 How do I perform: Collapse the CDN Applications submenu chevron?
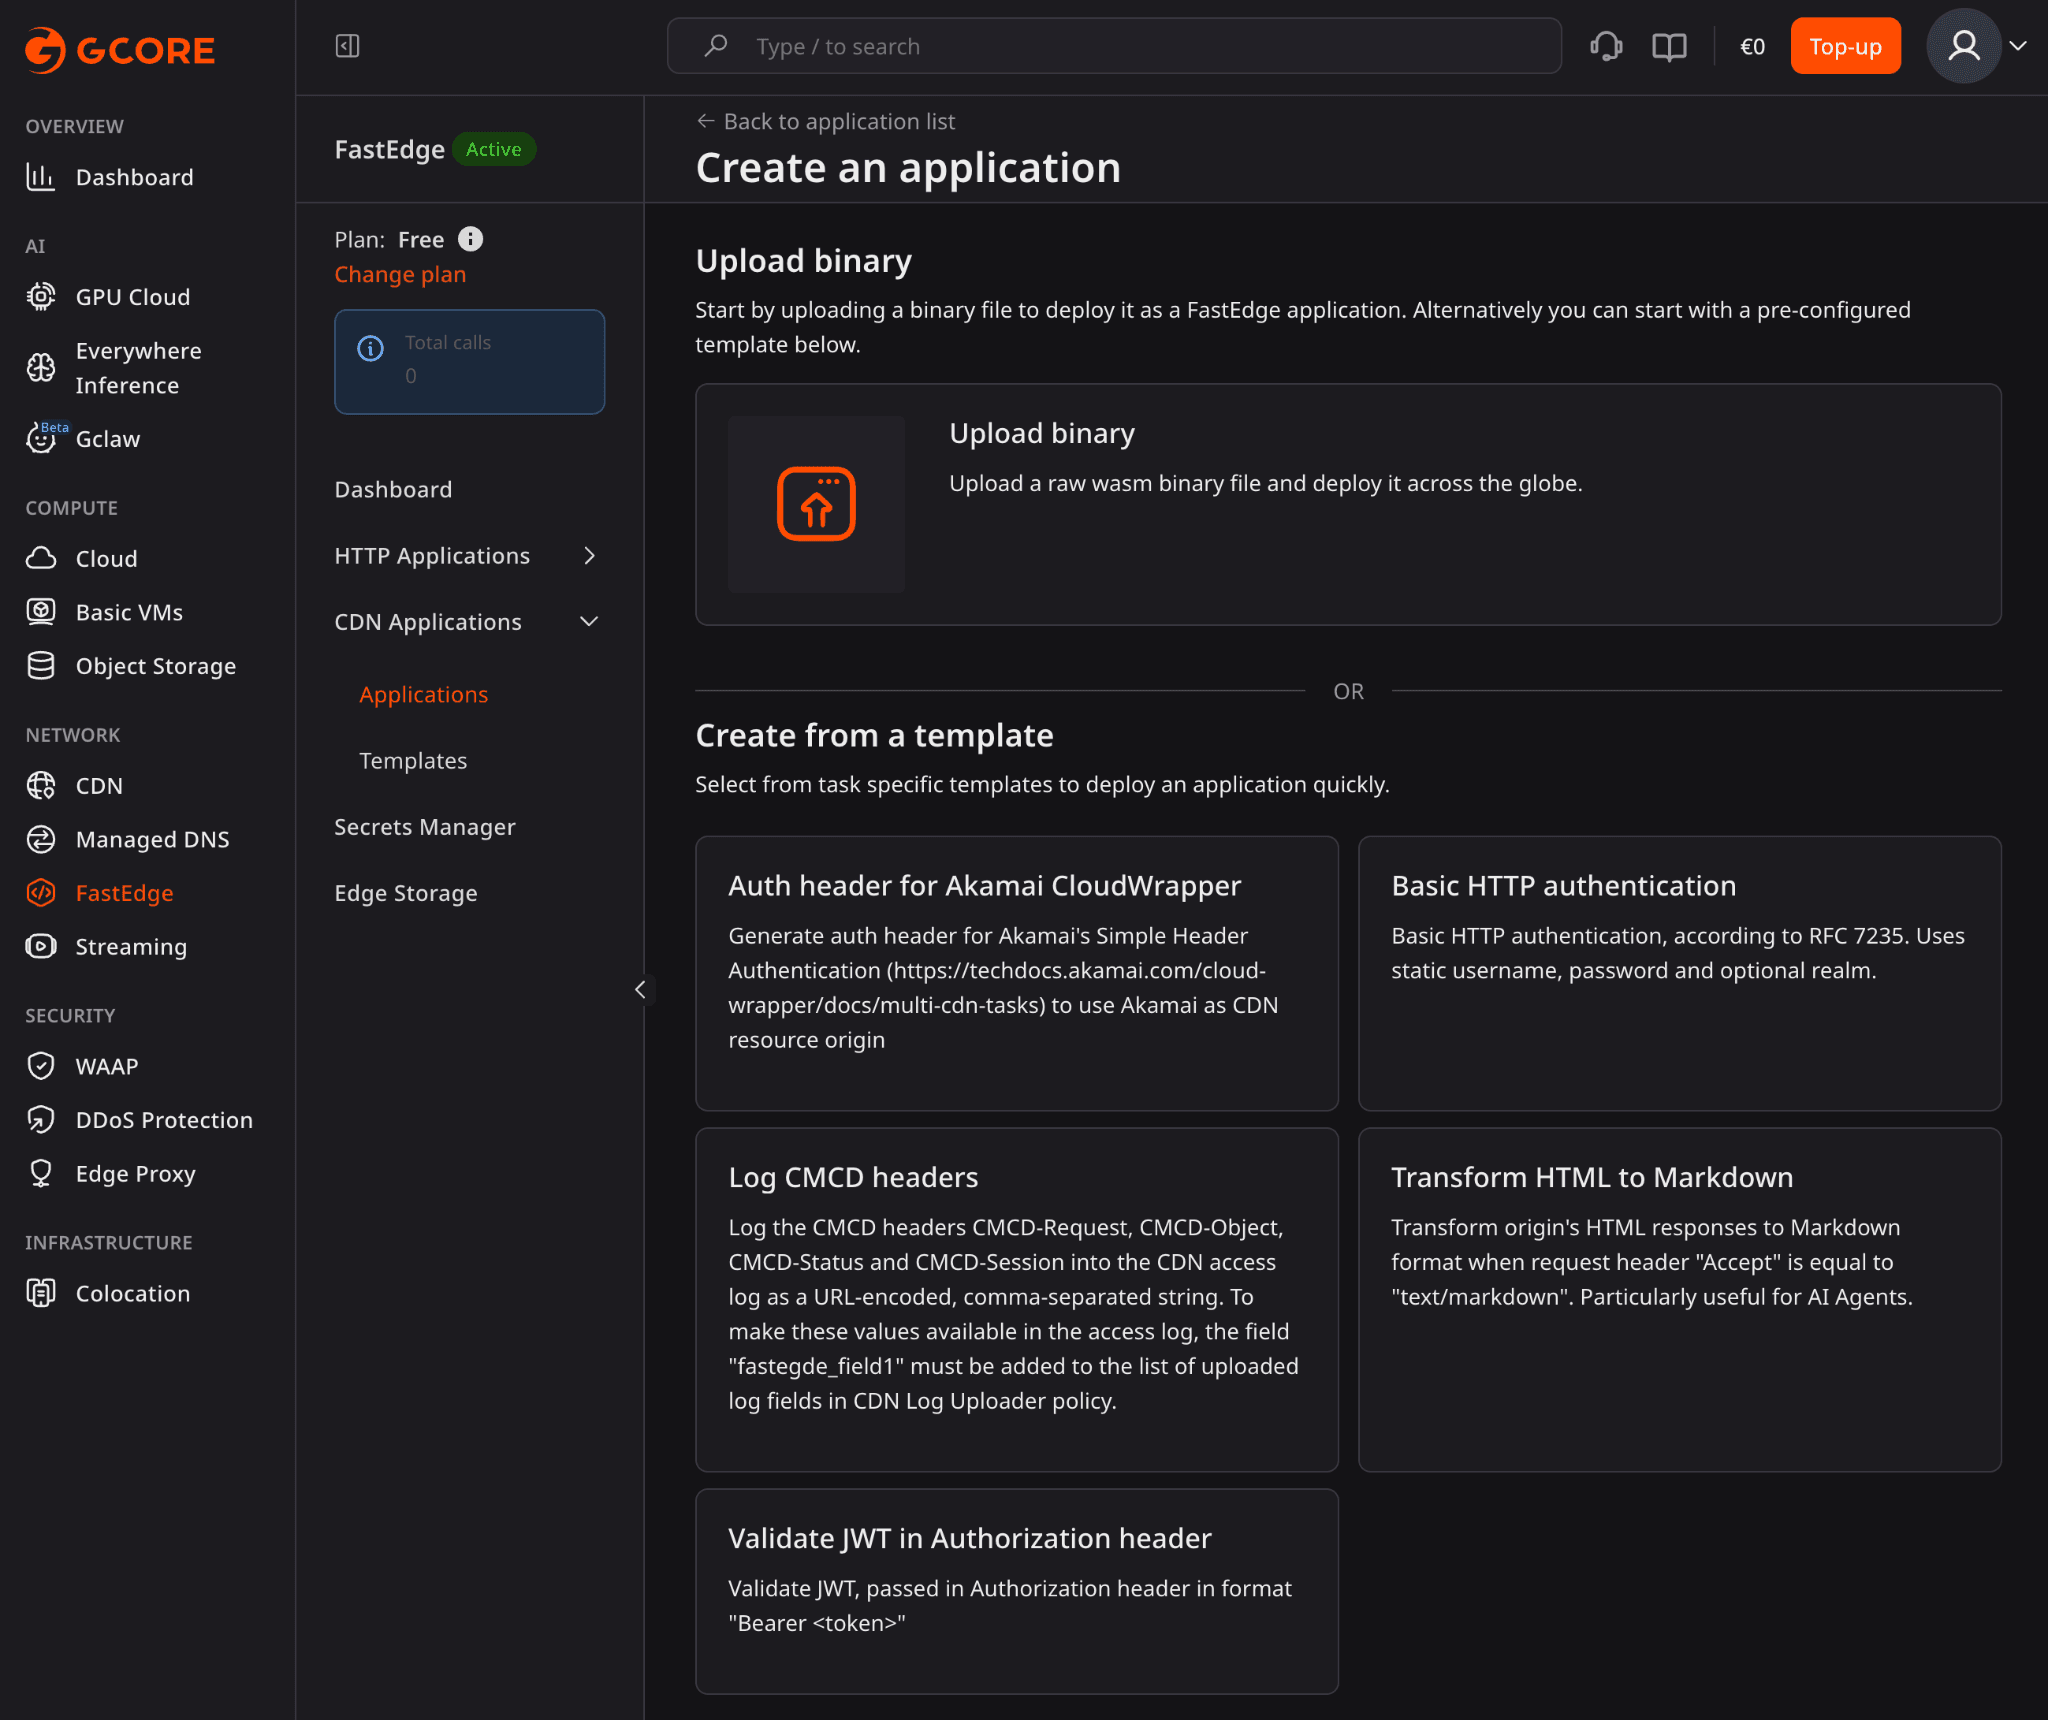point(589,622)
